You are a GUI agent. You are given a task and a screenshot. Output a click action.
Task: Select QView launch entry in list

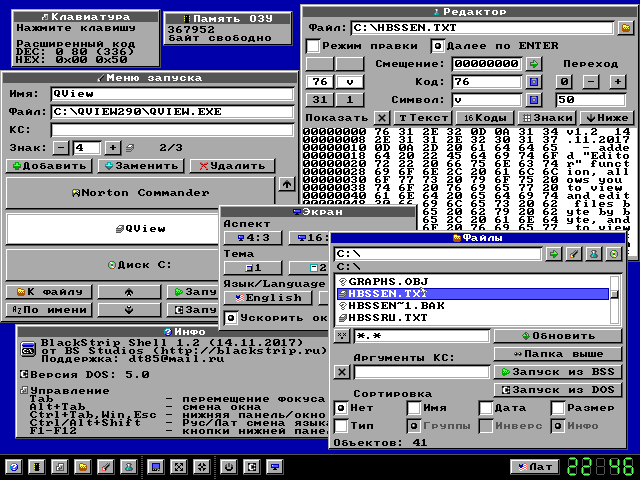113,229
